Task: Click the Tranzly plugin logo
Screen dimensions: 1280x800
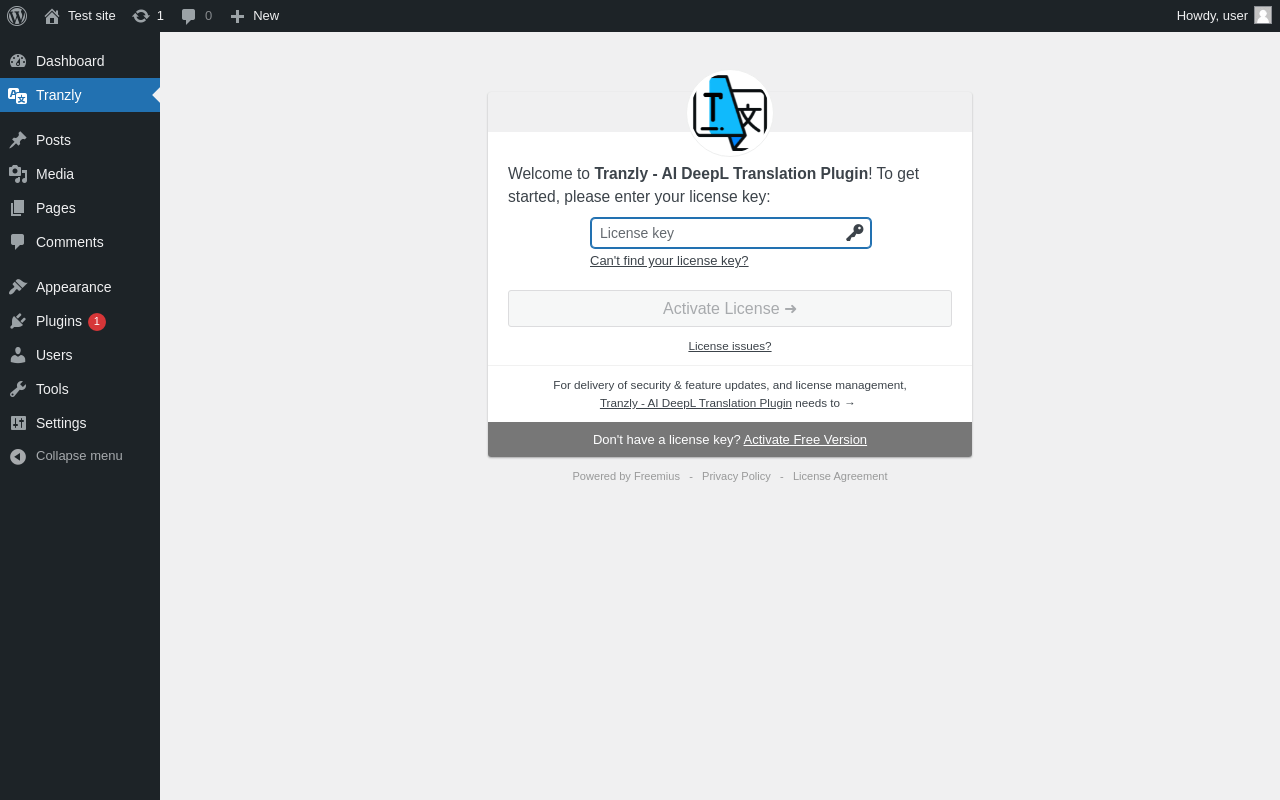Action: (x=730, y=113)
